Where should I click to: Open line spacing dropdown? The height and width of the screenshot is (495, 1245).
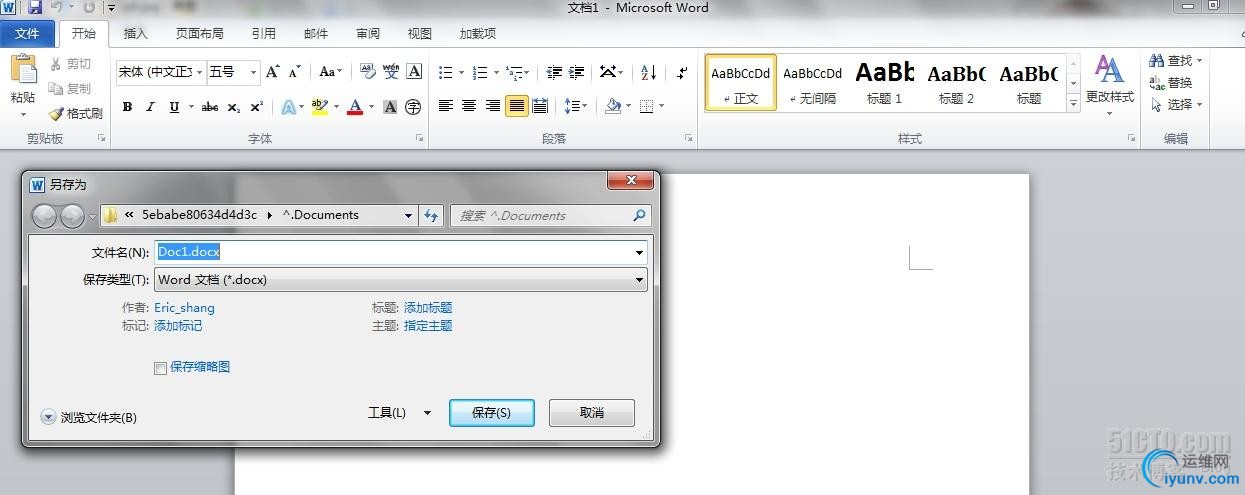(584, 106)
